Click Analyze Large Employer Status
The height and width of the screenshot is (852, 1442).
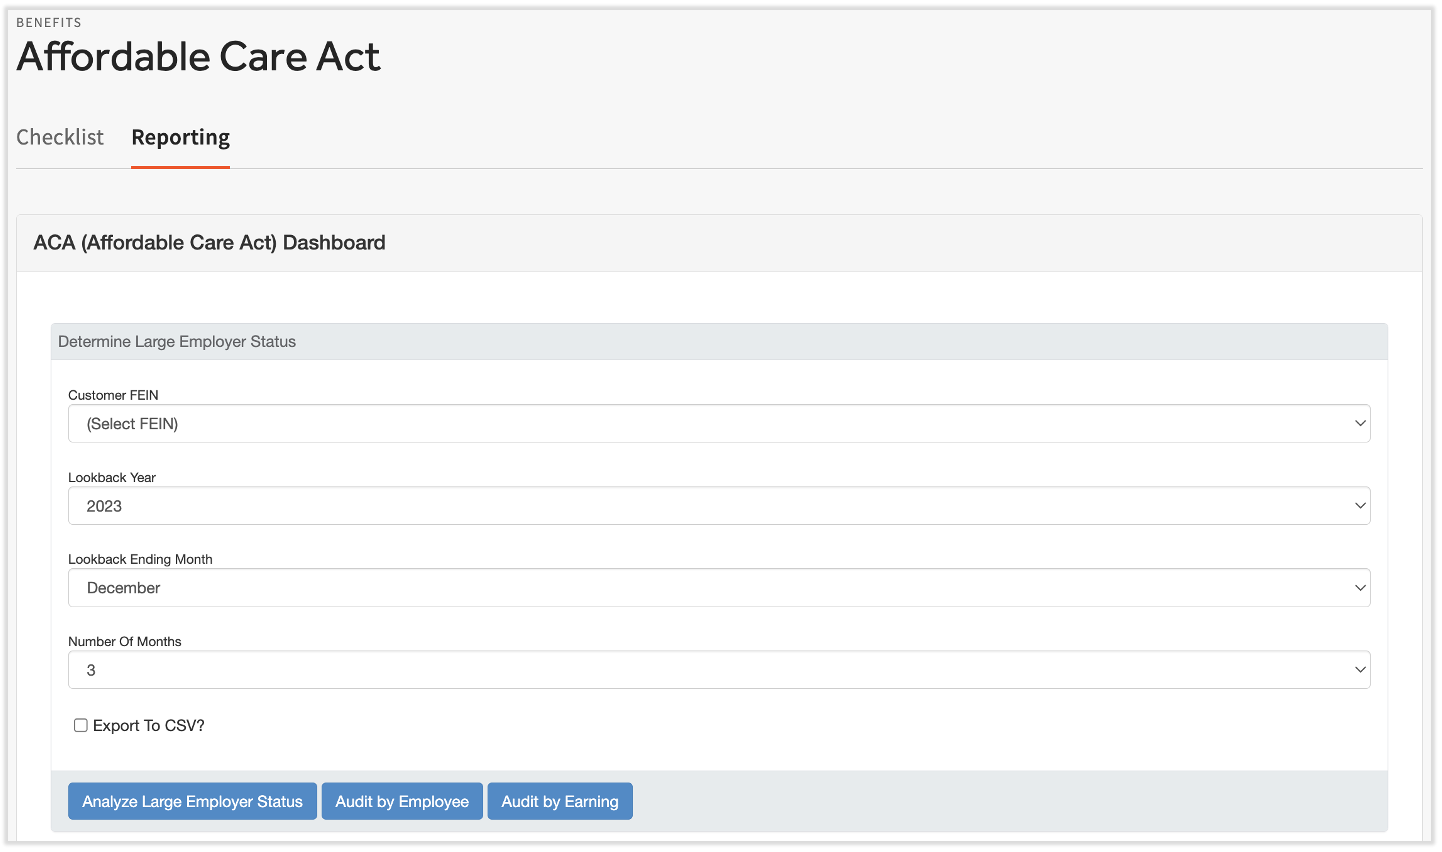point(192,801)
